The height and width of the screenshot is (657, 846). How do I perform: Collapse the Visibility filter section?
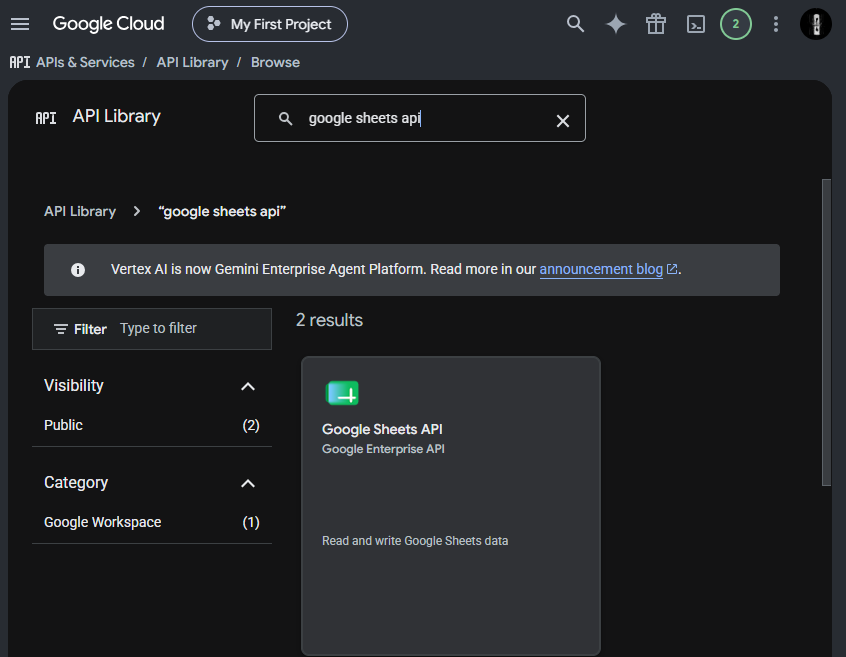pyautogui.click(x=248, y=386)
